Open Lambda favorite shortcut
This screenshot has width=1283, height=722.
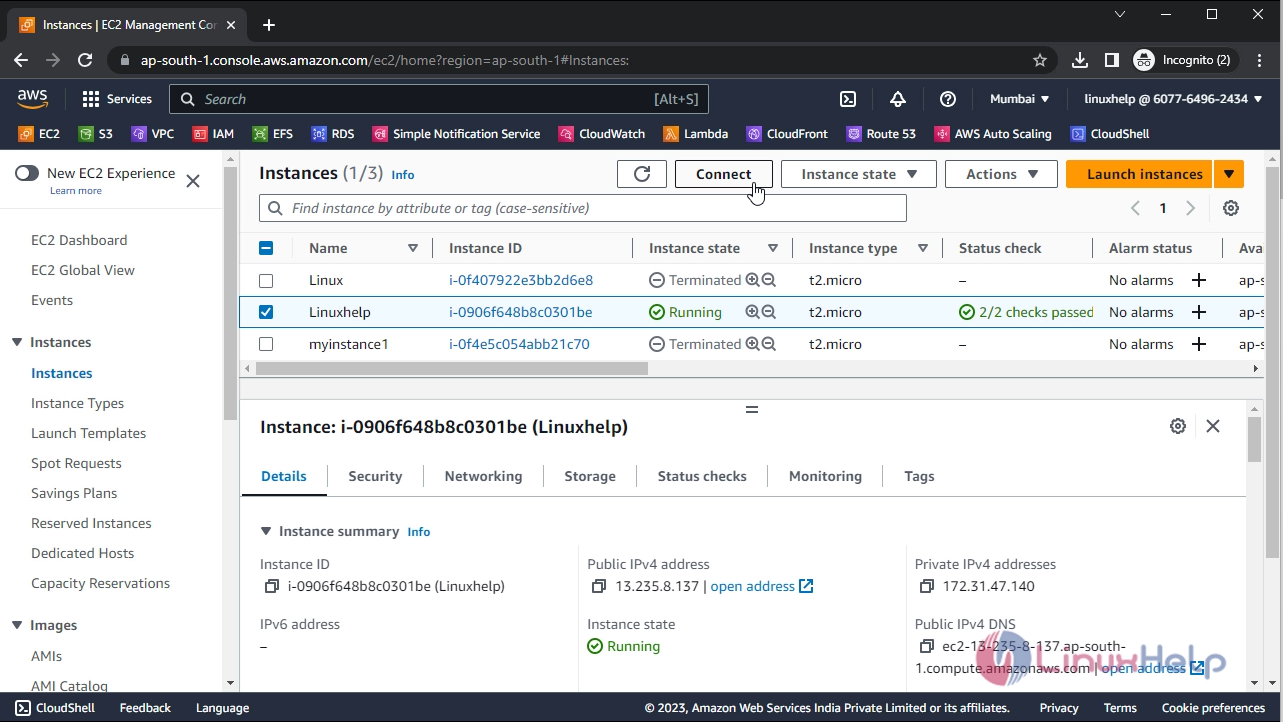pos(695,134)
